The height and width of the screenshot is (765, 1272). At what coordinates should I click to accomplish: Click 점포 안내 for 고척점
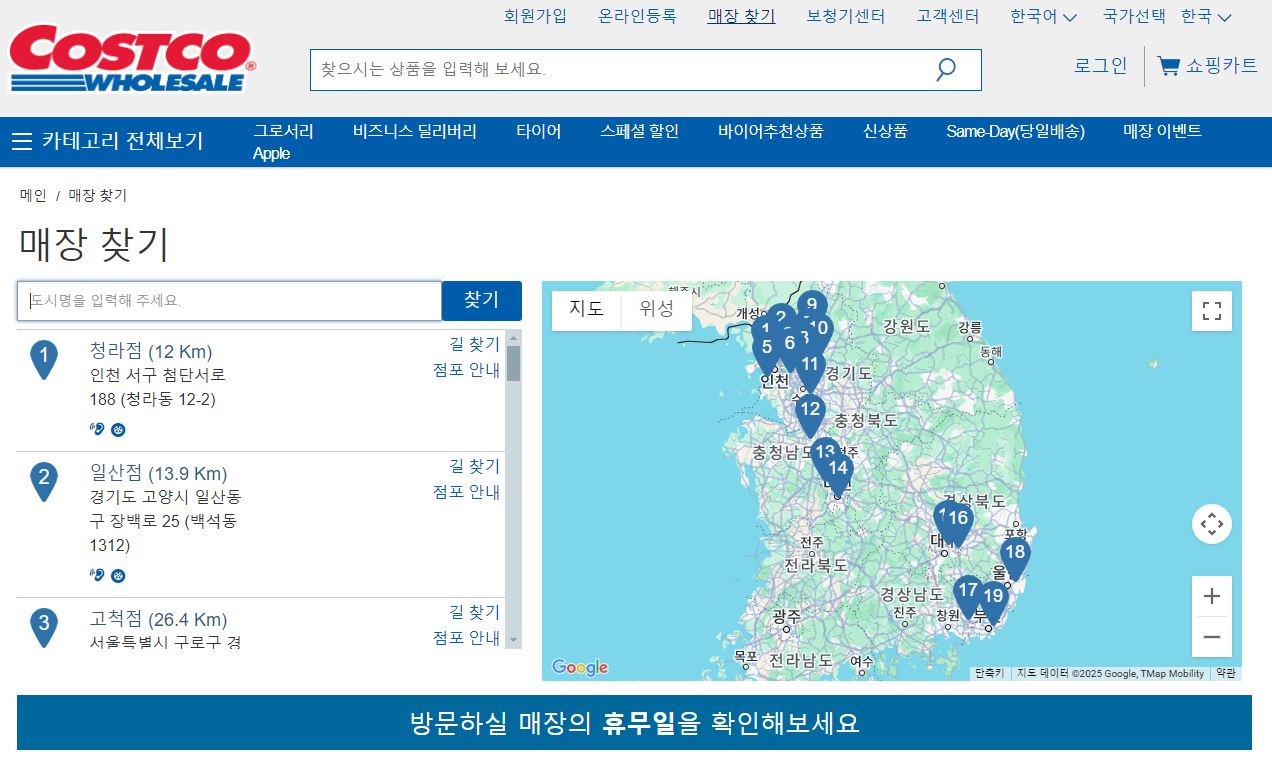[466, 638]
